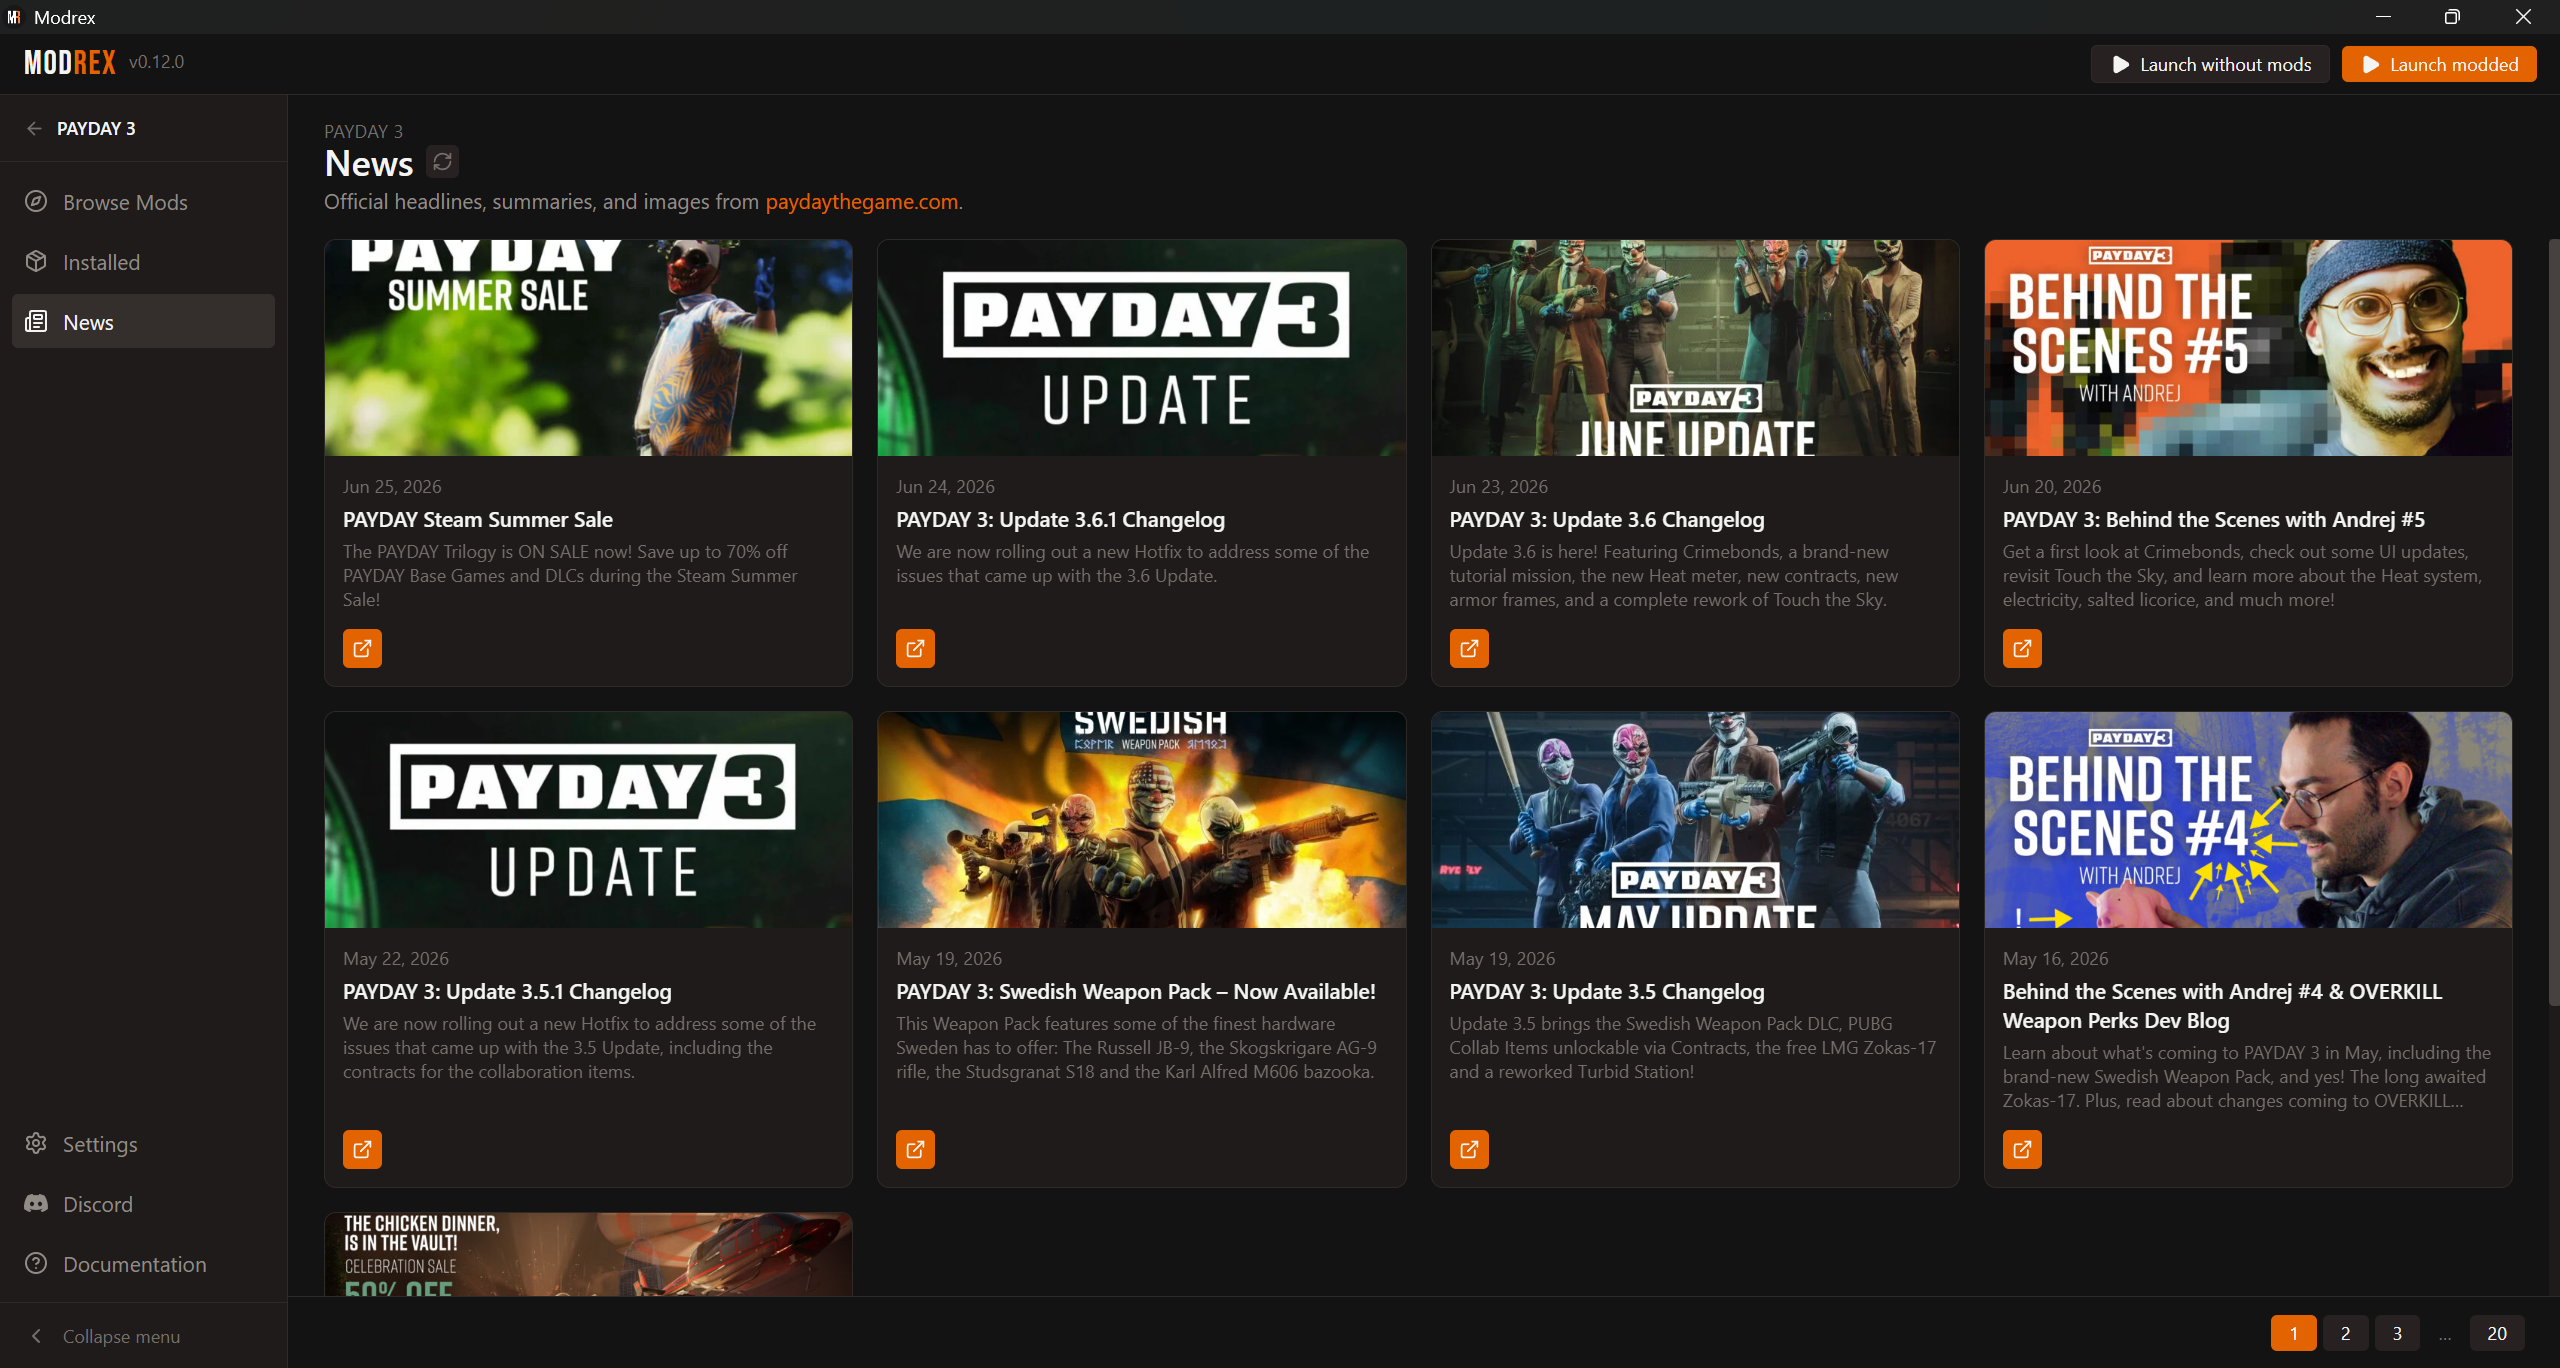Open external link for PAYDAY Steam Summer Sale
The image size is (2560, 1368).
362,648
